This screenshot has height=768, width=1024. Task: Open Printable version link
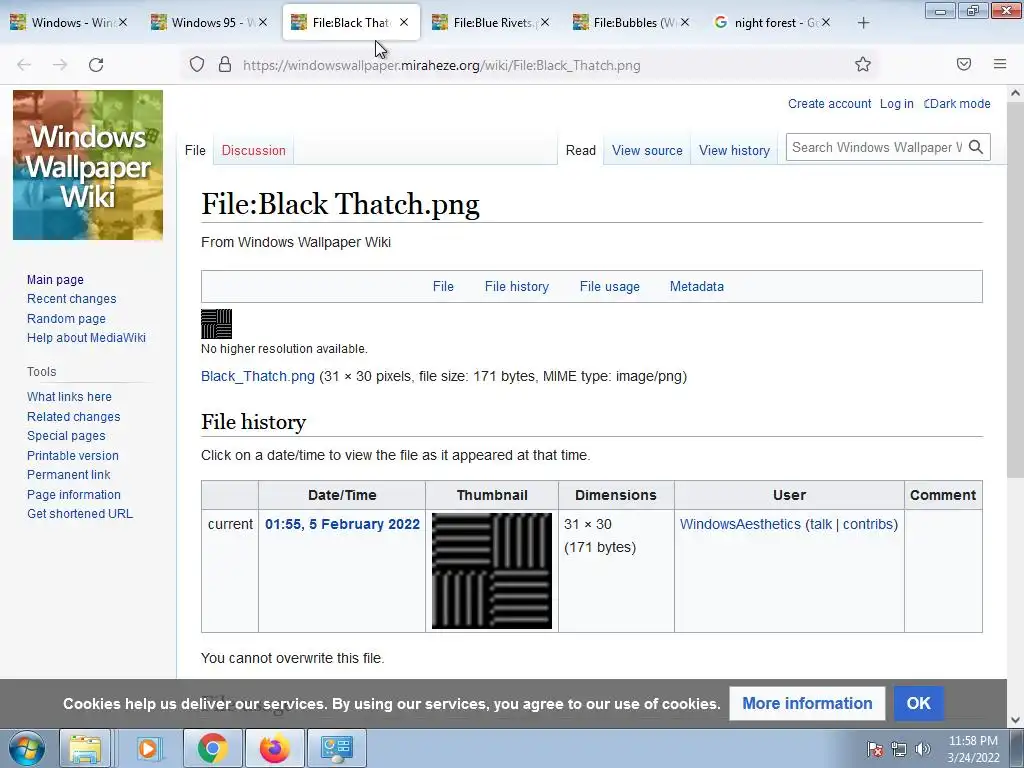pyautogui.click(x=72, y=456)
